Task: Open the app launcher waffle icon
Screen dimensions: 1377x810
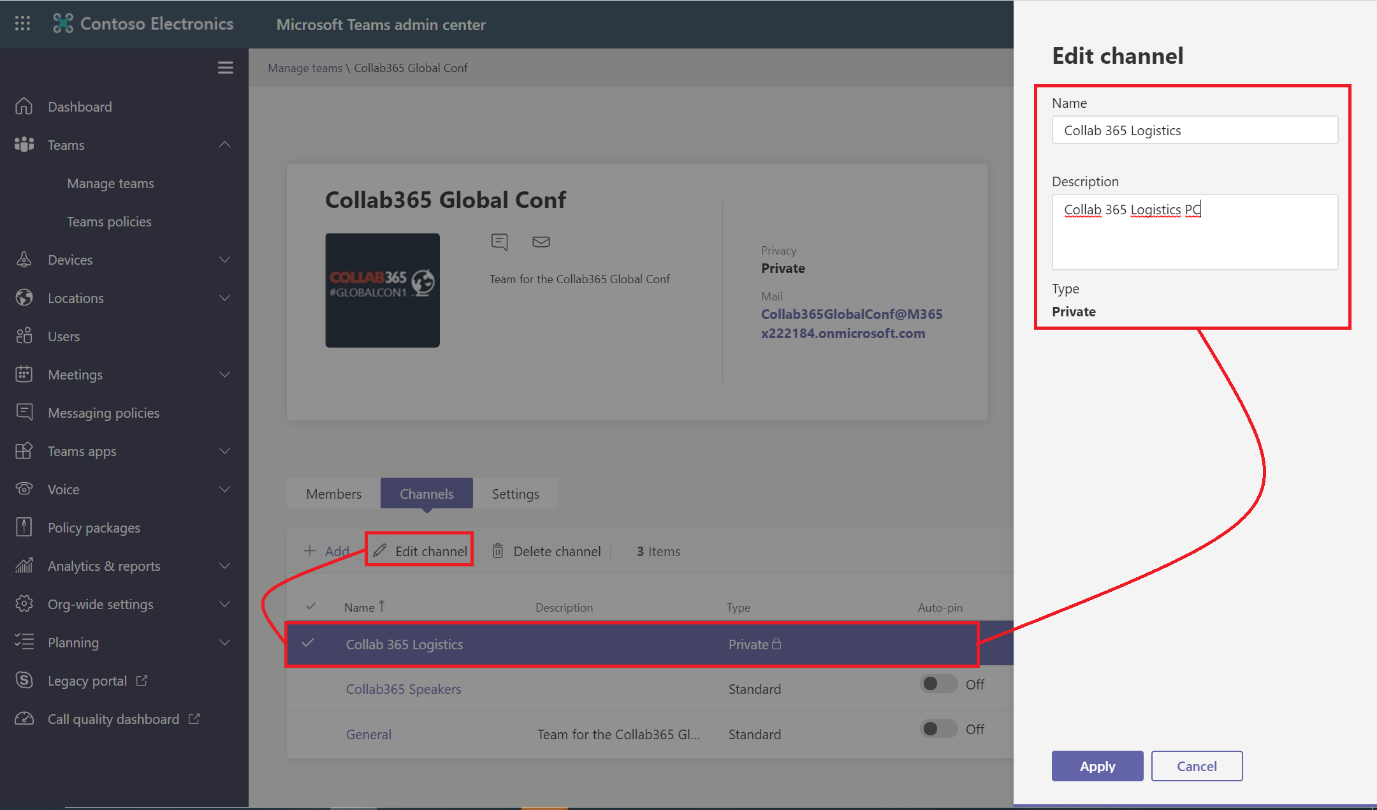Action: click(22, 24)
